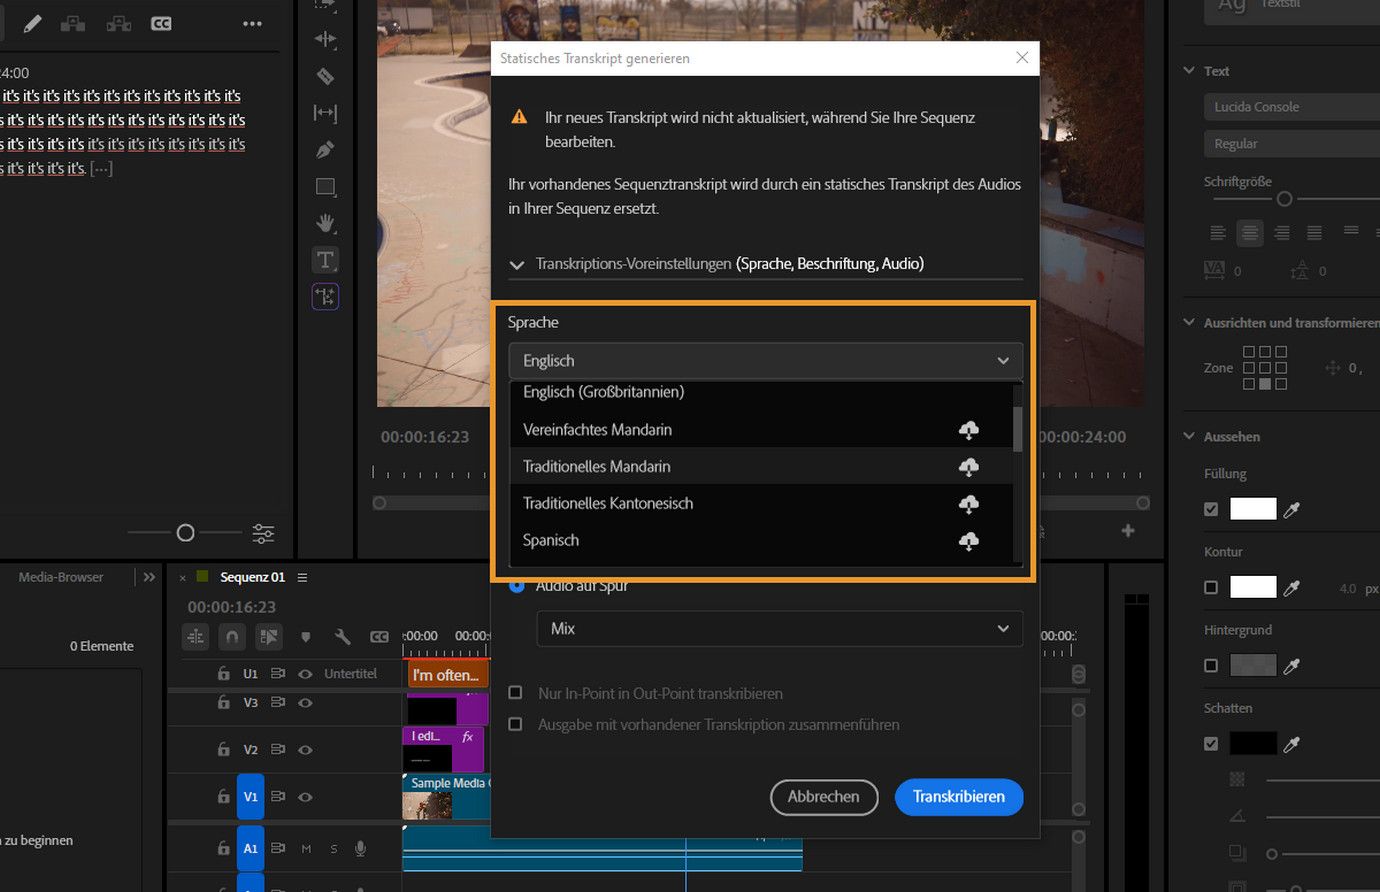The image size is (1380, 892).
Task: Check 'Ausgabe mit vorhandener Transkription zusammenführen'
Action: point(516,724)
